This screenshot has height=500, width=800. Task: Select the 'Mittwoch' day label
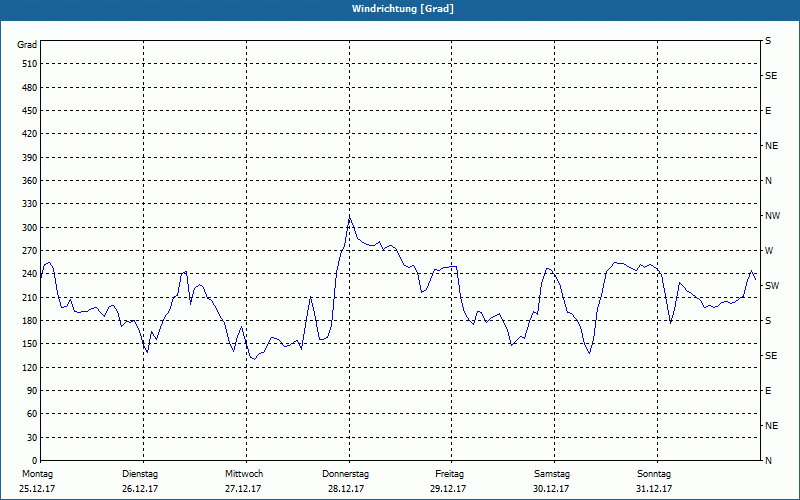pos(244,474)
